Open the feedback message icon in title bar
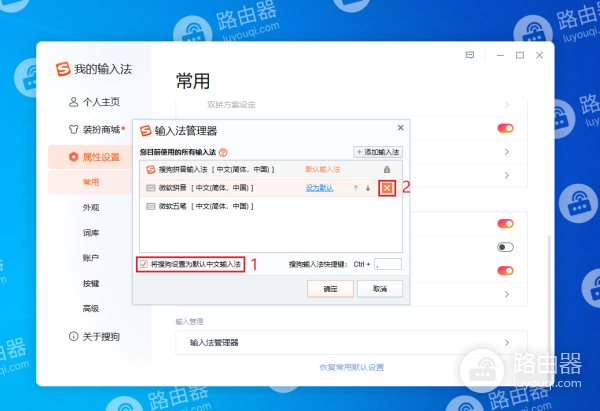This screenshot has height=411, width=600. point(470,55)
